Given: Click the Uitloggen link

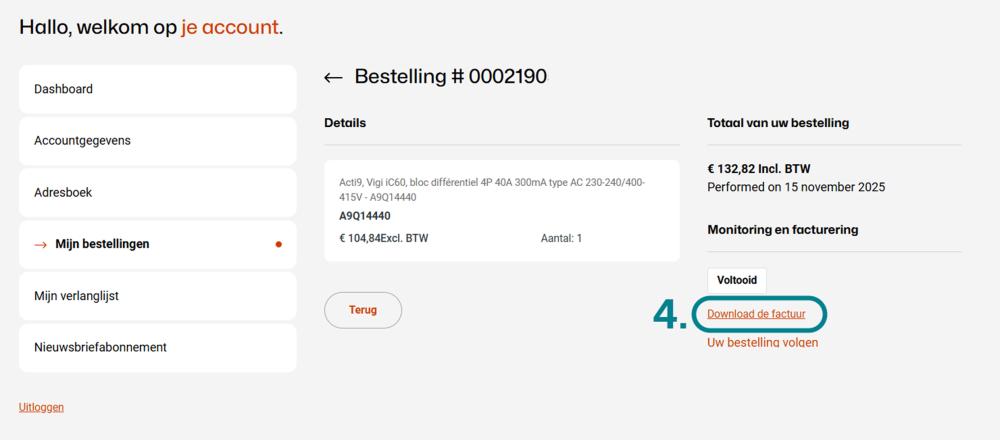Looking at the screenshot, I should 41,407.
